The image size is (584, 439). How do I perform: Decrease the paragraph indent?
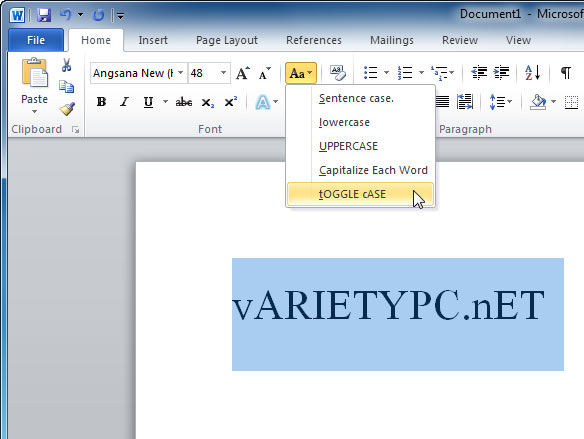(479, 73)
